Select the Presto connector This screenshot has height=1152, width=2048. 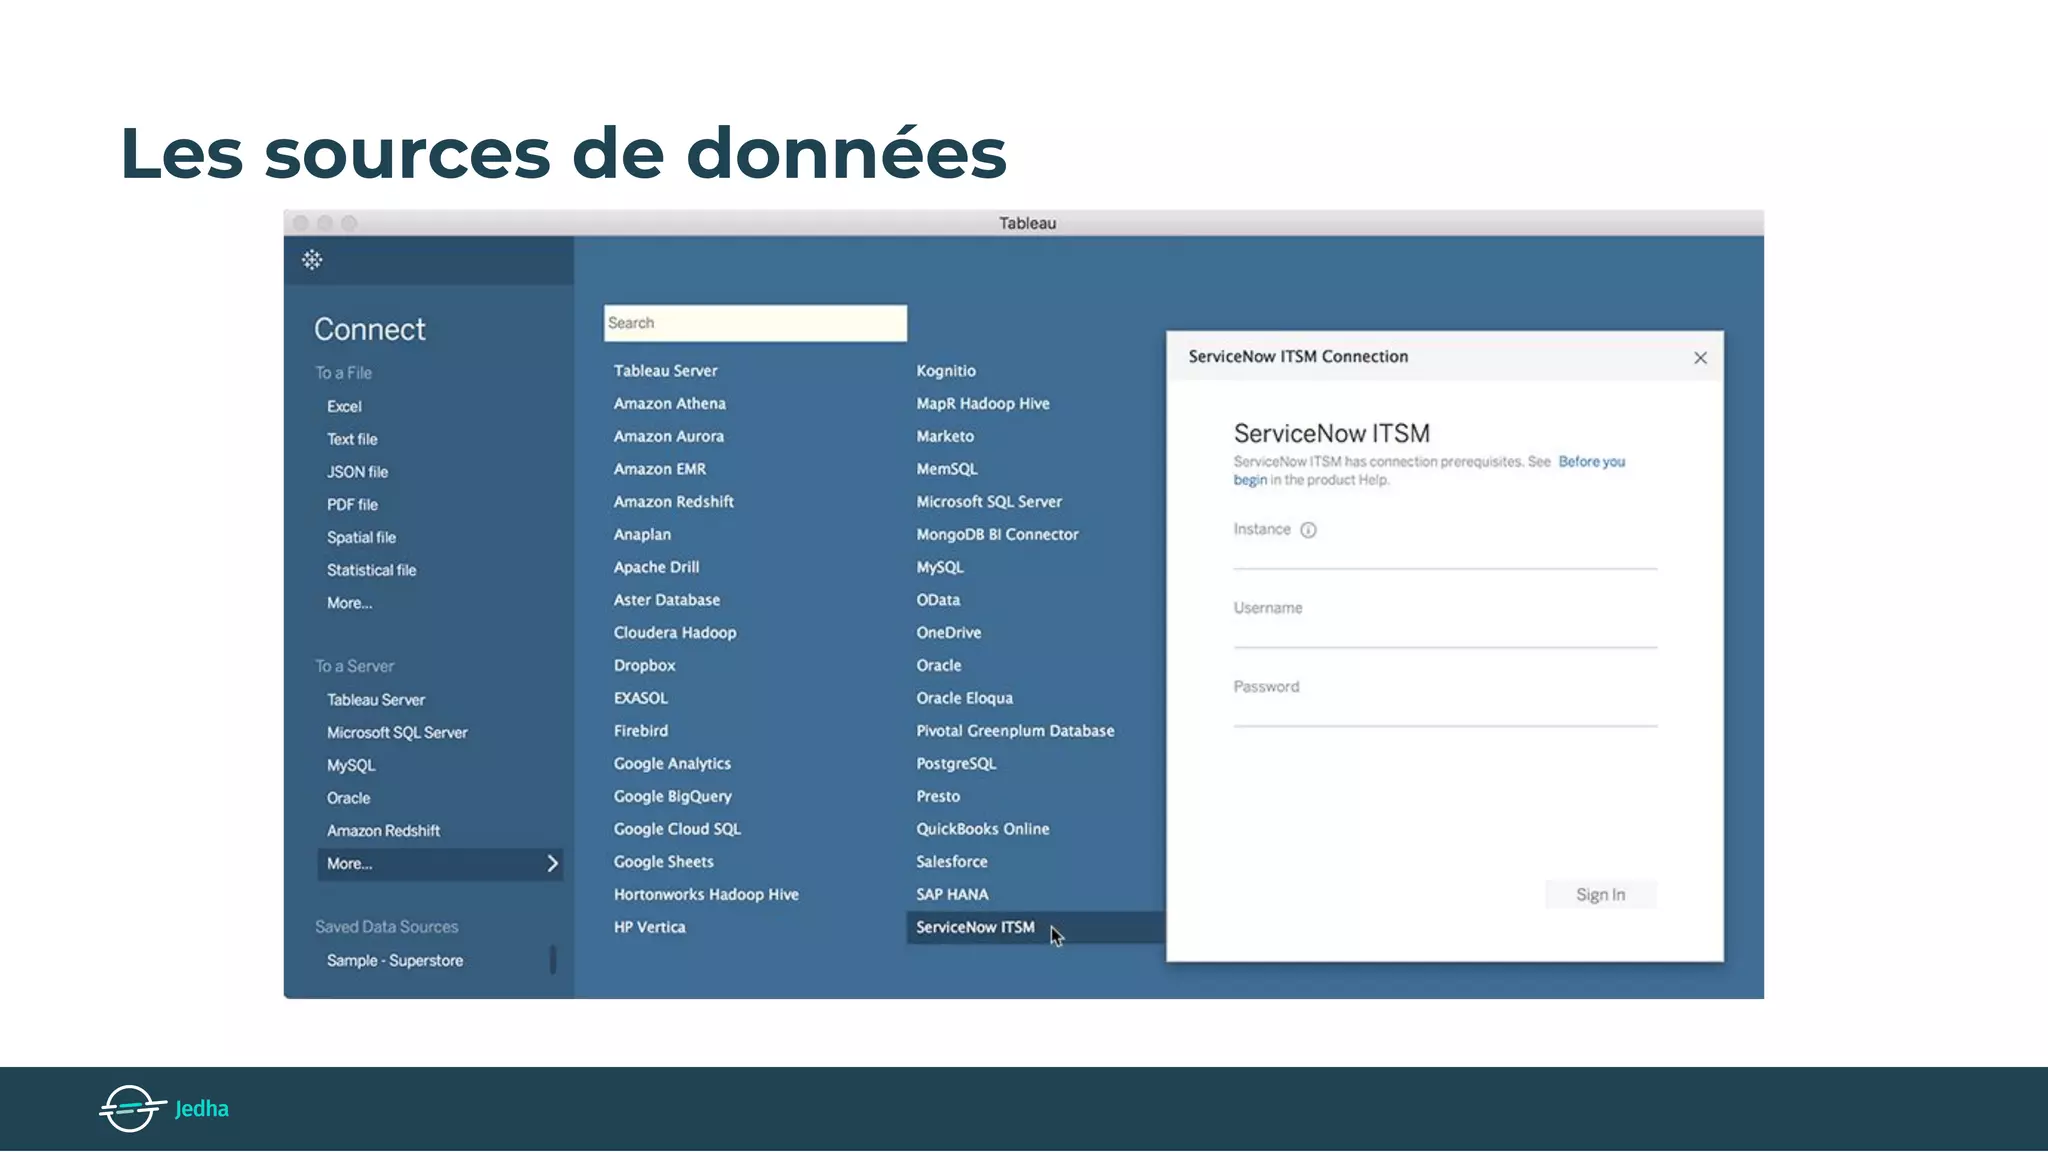coord(938,796)
